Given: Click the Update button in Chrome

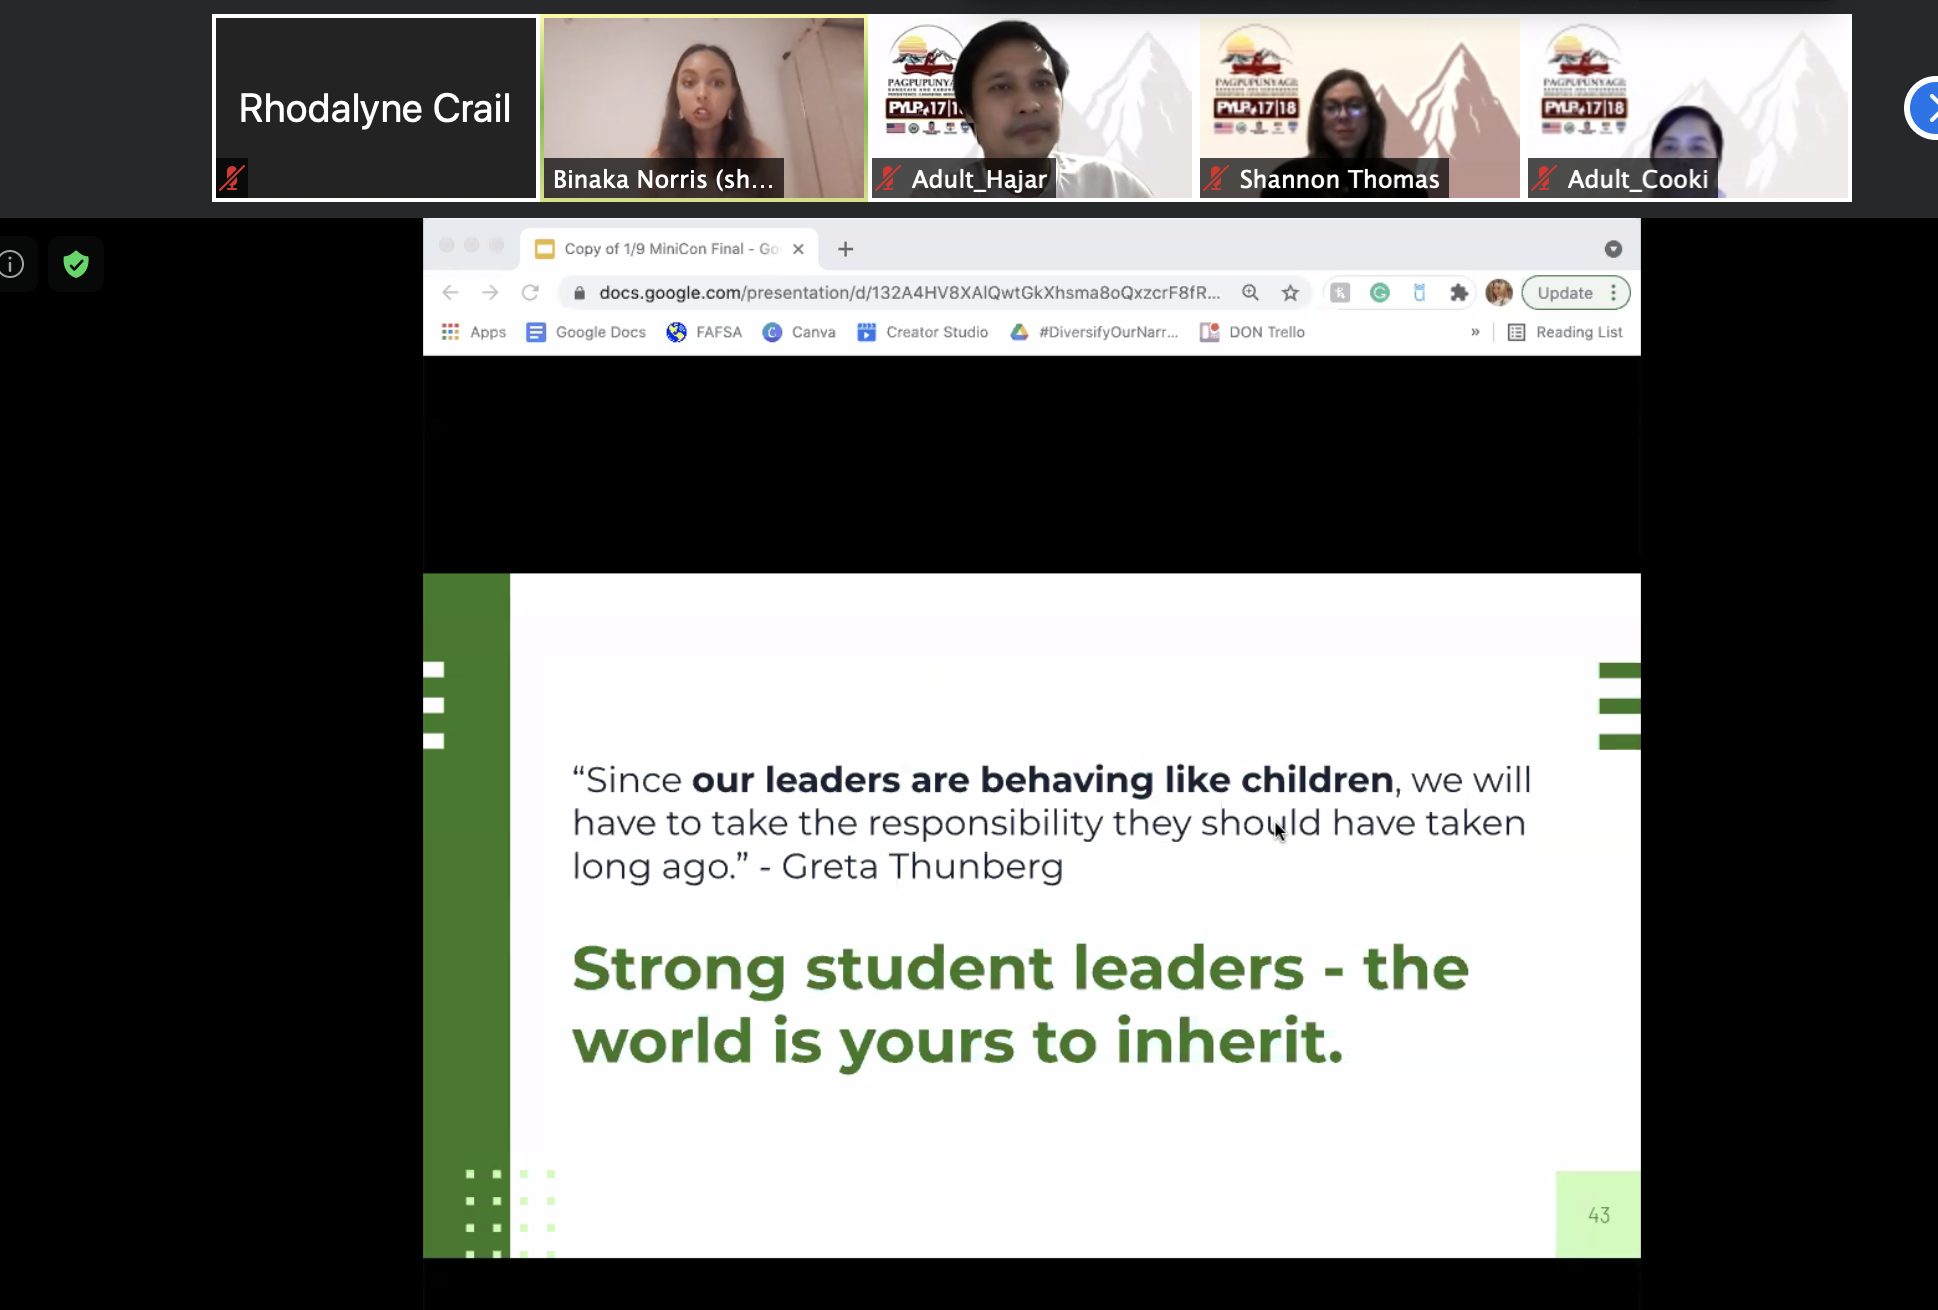Looking at the screenshot, I should tap(1565, 293).
